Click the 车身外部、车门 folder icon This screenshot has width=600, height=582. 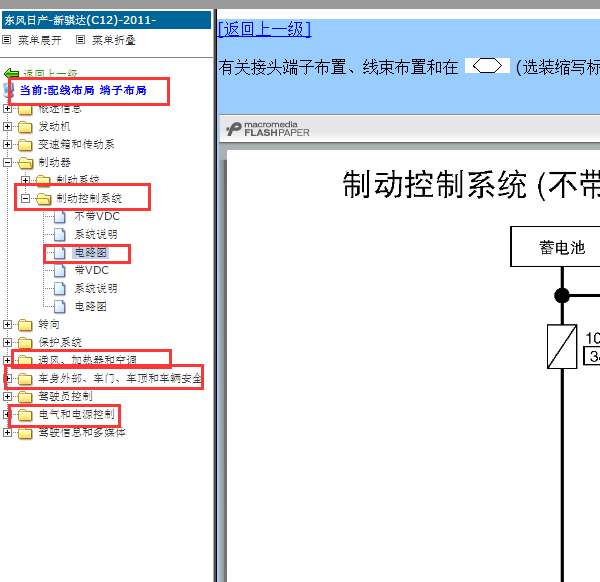pos(25,378)
